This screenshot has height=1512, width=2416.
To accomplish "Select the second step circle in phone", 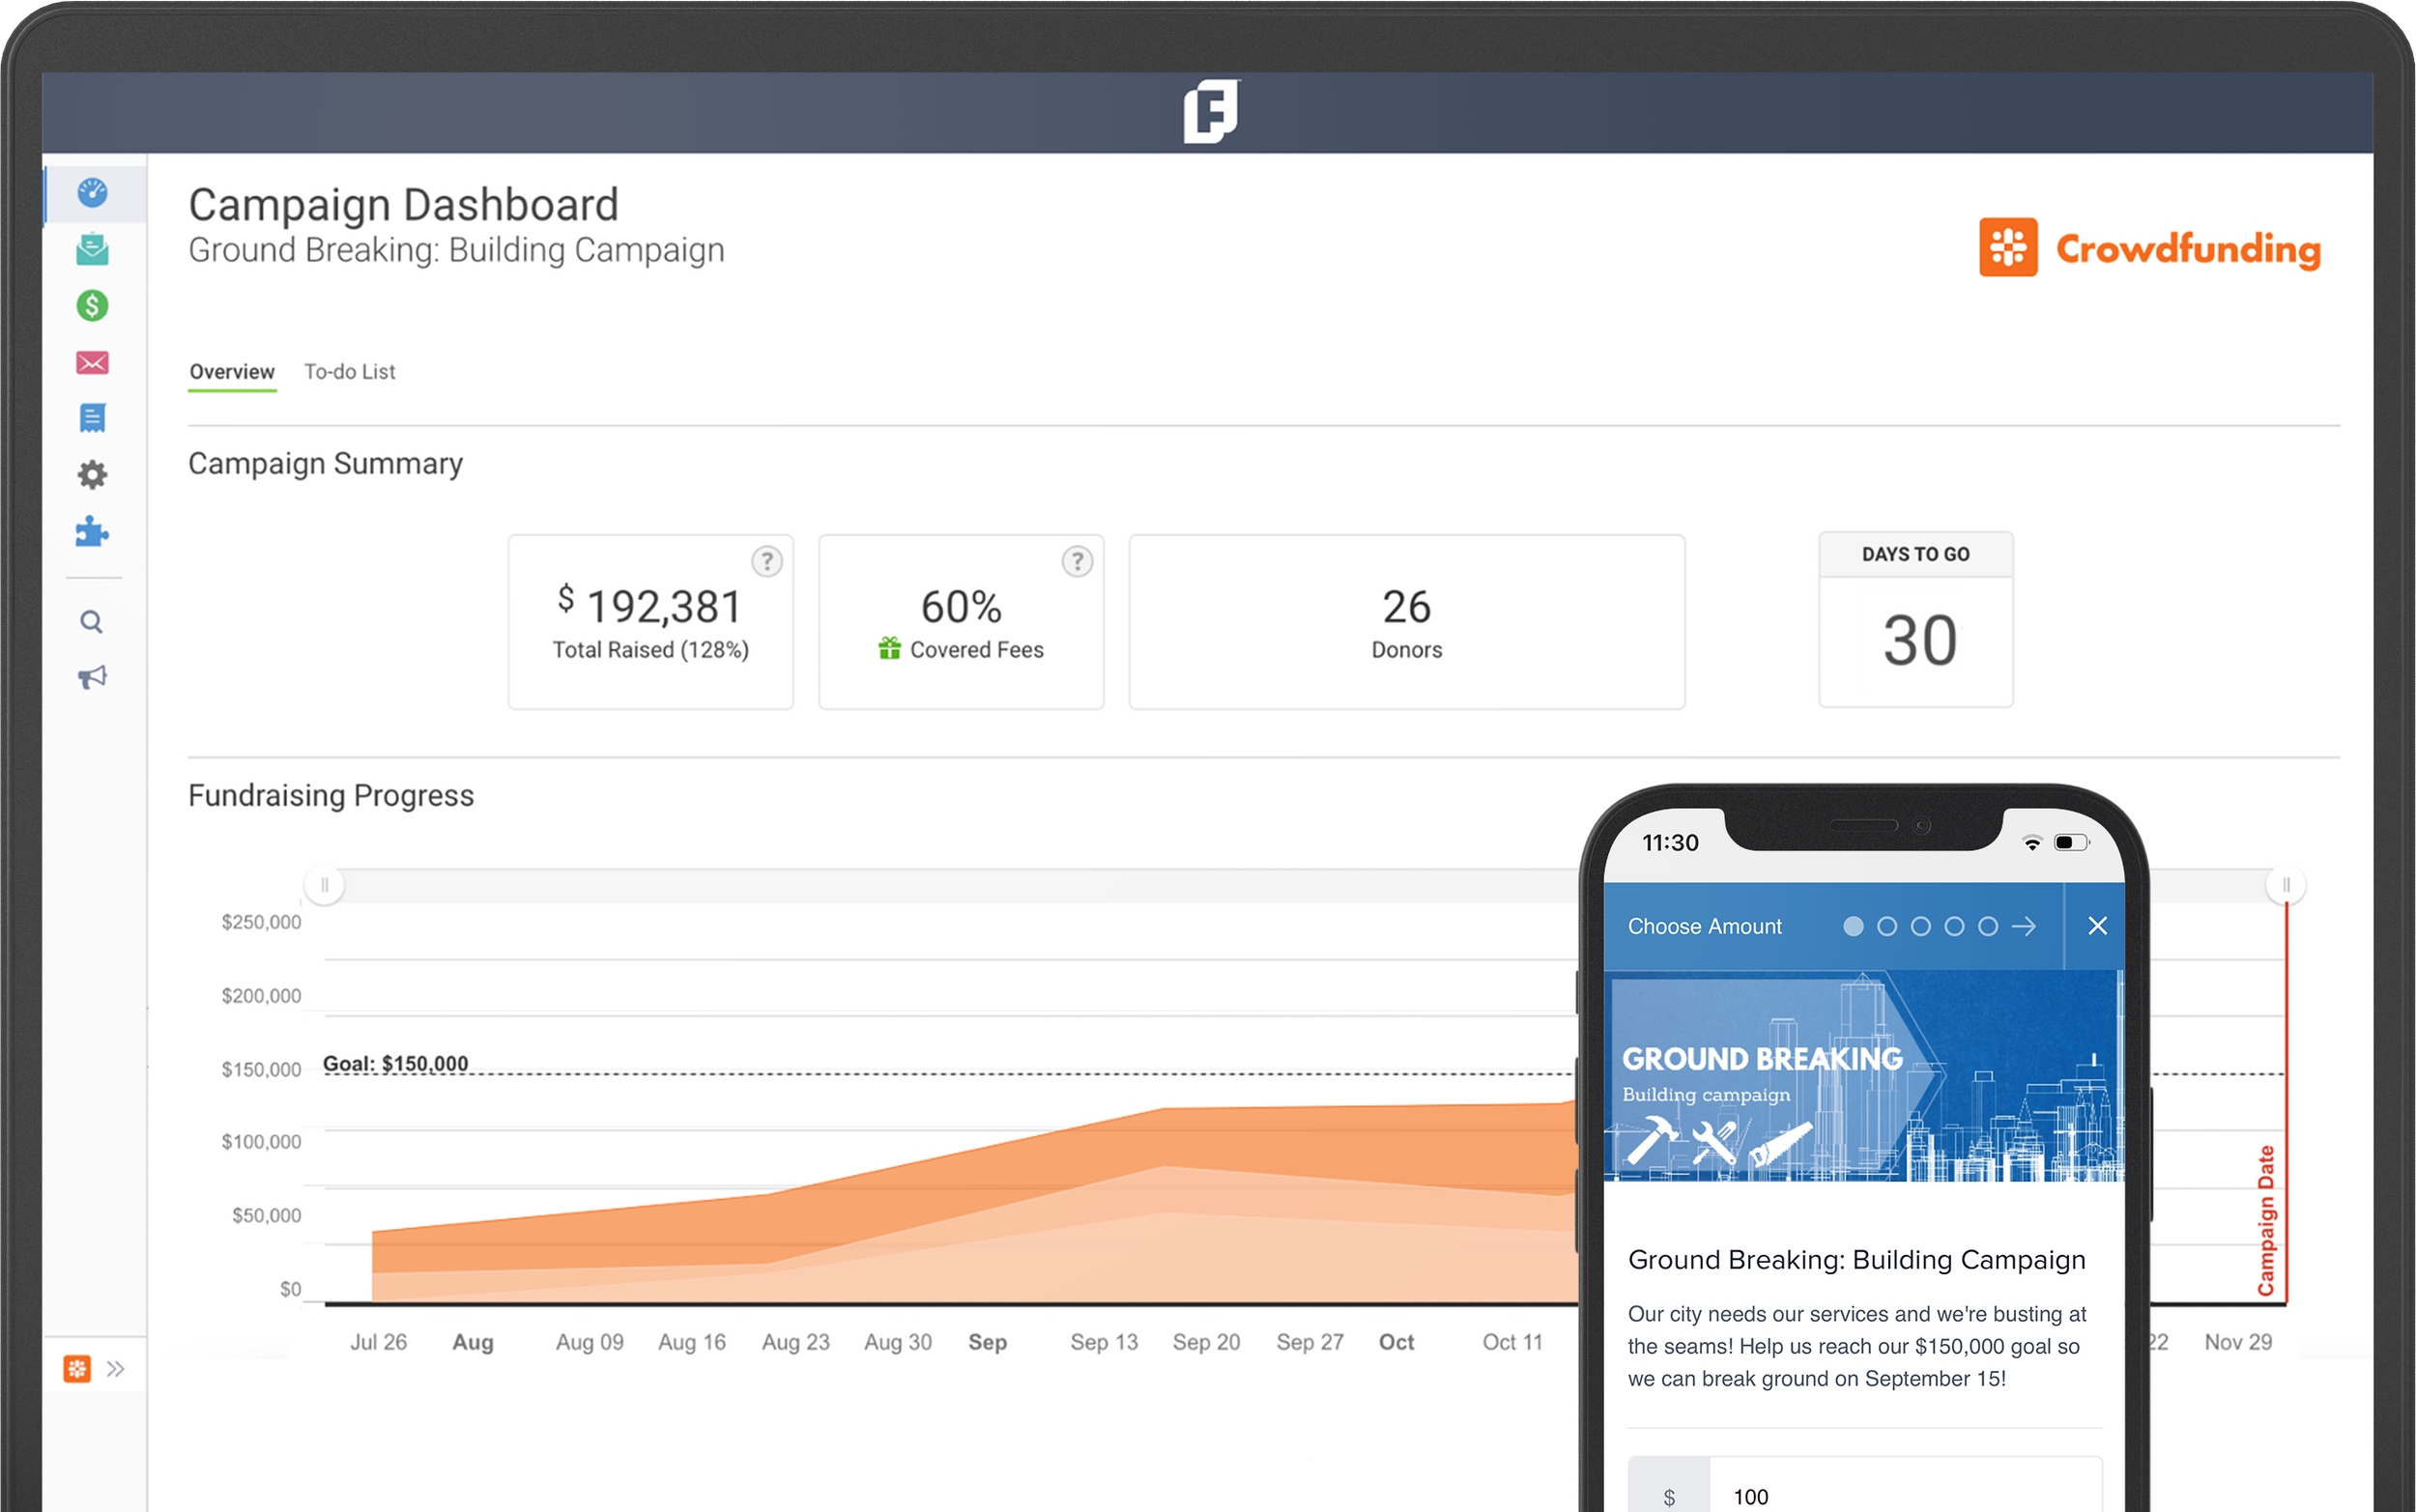I will tap(1887, 926).
